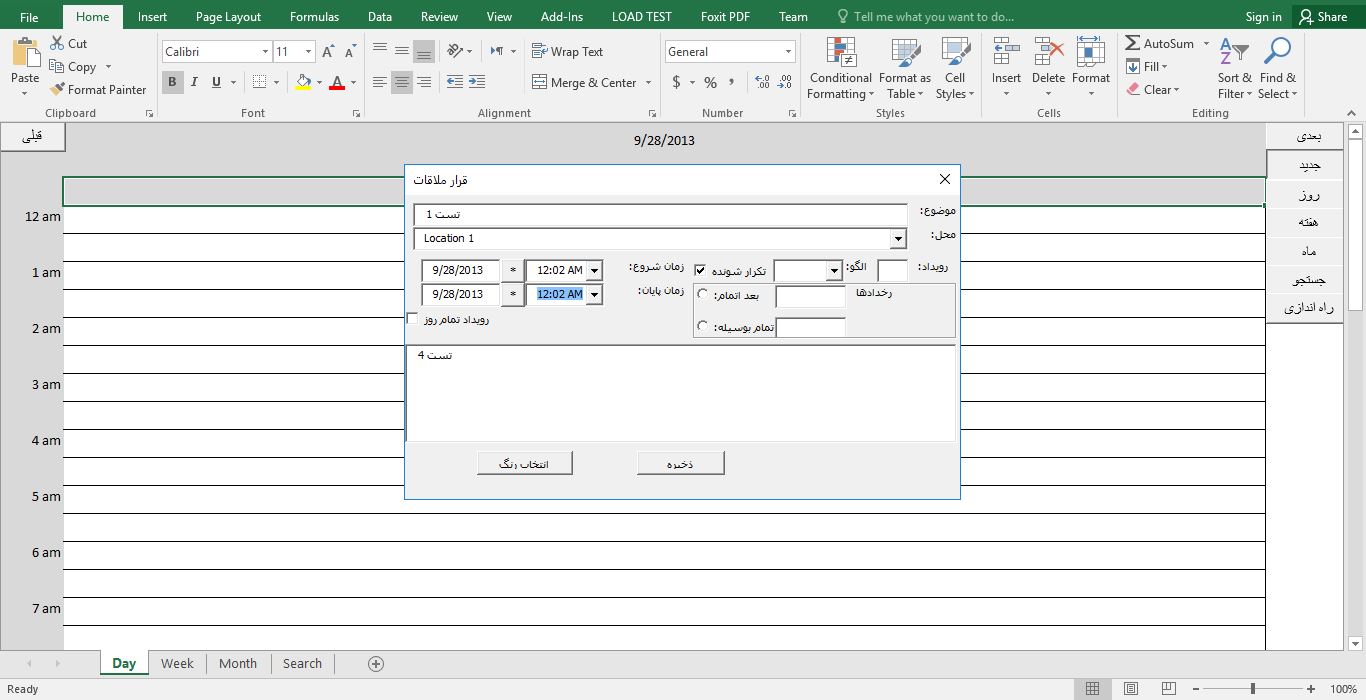Click the Increase Decimal icon
Image resolution: width=1366 pixels, height=700 pixels.
(763, 82)
